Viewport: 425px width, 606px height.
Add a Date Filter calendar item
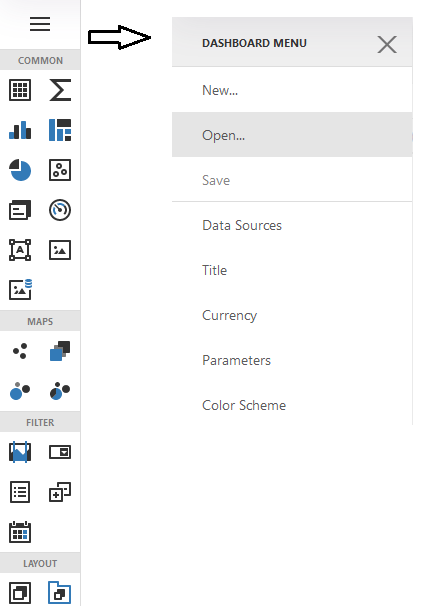[20, 532]
